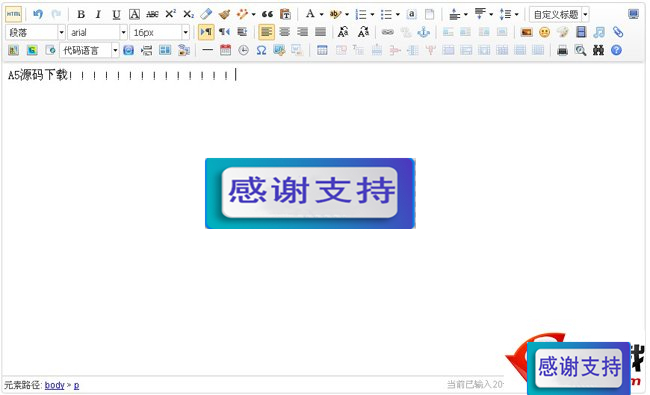Insert special character with omega icon
The width and height of the screenshot is (650, 395).
pyautogui.click(x=261, y=51)
